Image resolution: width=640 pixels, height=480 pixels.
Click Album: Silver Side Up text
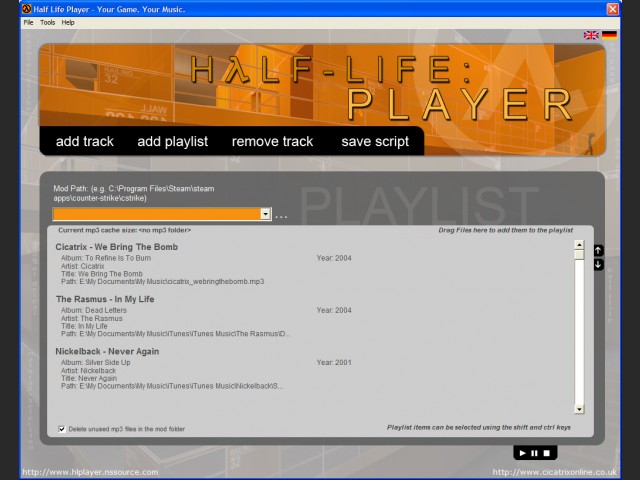pos(96,362)
